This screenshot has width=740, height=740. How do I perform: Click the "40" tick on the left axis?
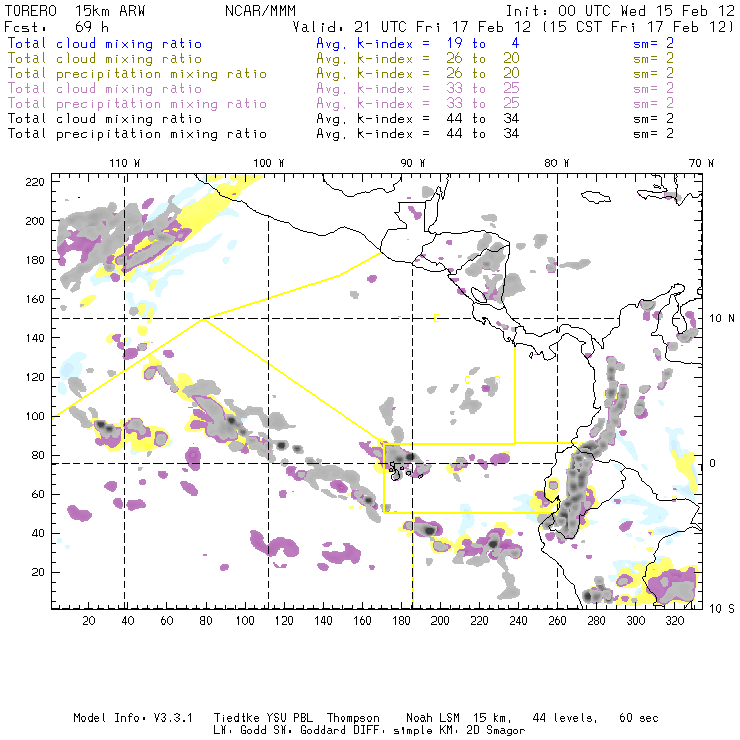(38, 533)
